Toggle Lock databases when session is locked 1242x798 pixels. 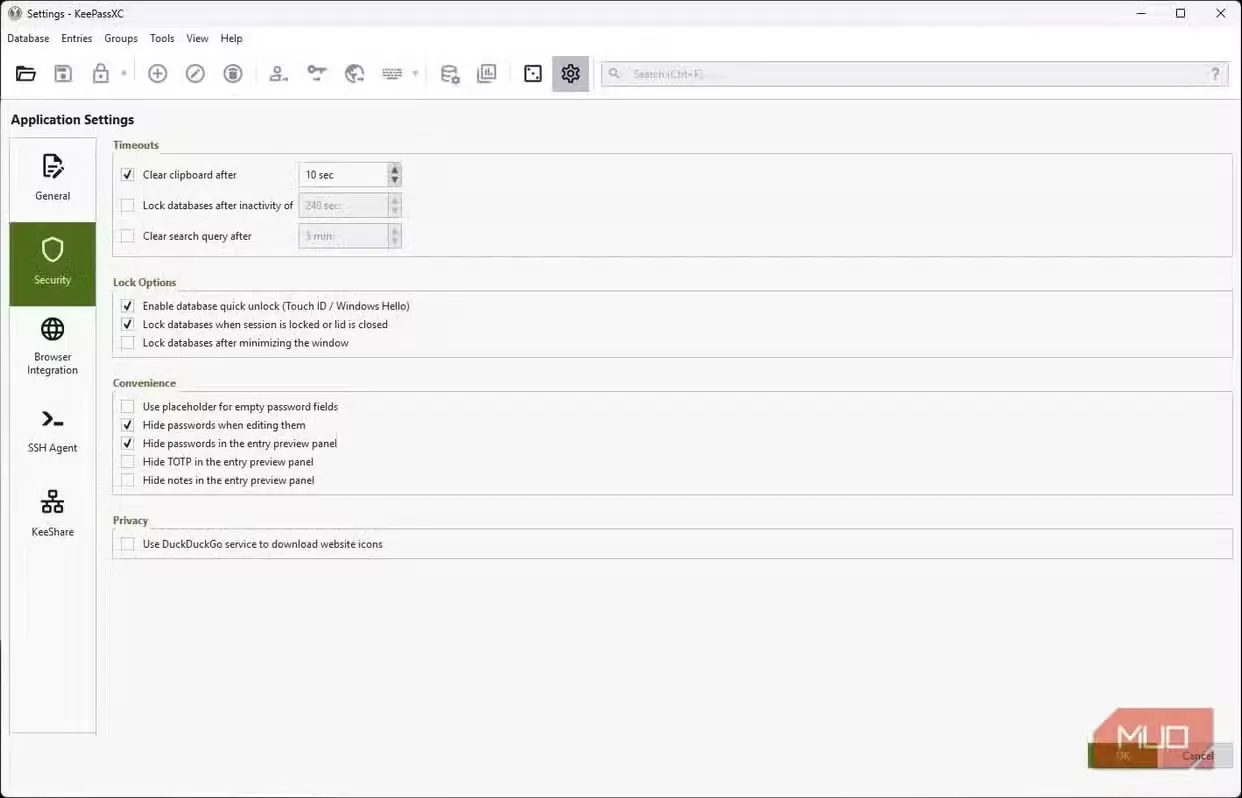coord(127,325)
